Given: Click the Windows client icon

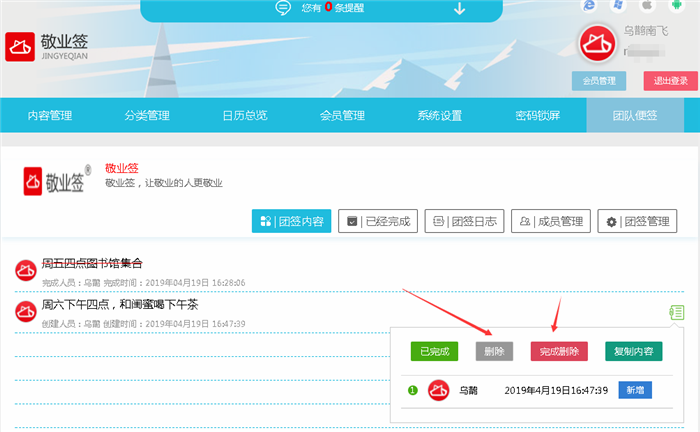Looking at the screenshot, I should tap(618, 5).
